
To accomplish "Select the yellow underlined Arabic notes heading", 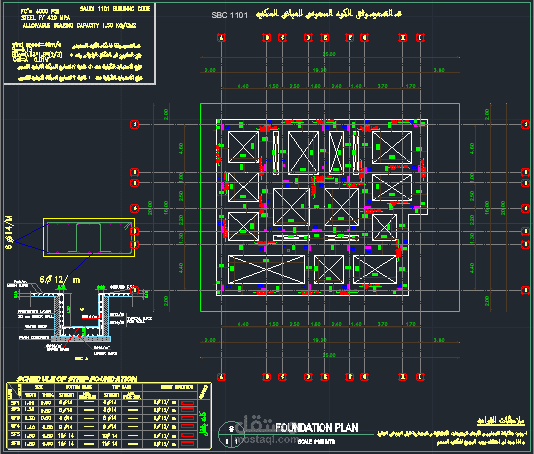I will (500, 421).
